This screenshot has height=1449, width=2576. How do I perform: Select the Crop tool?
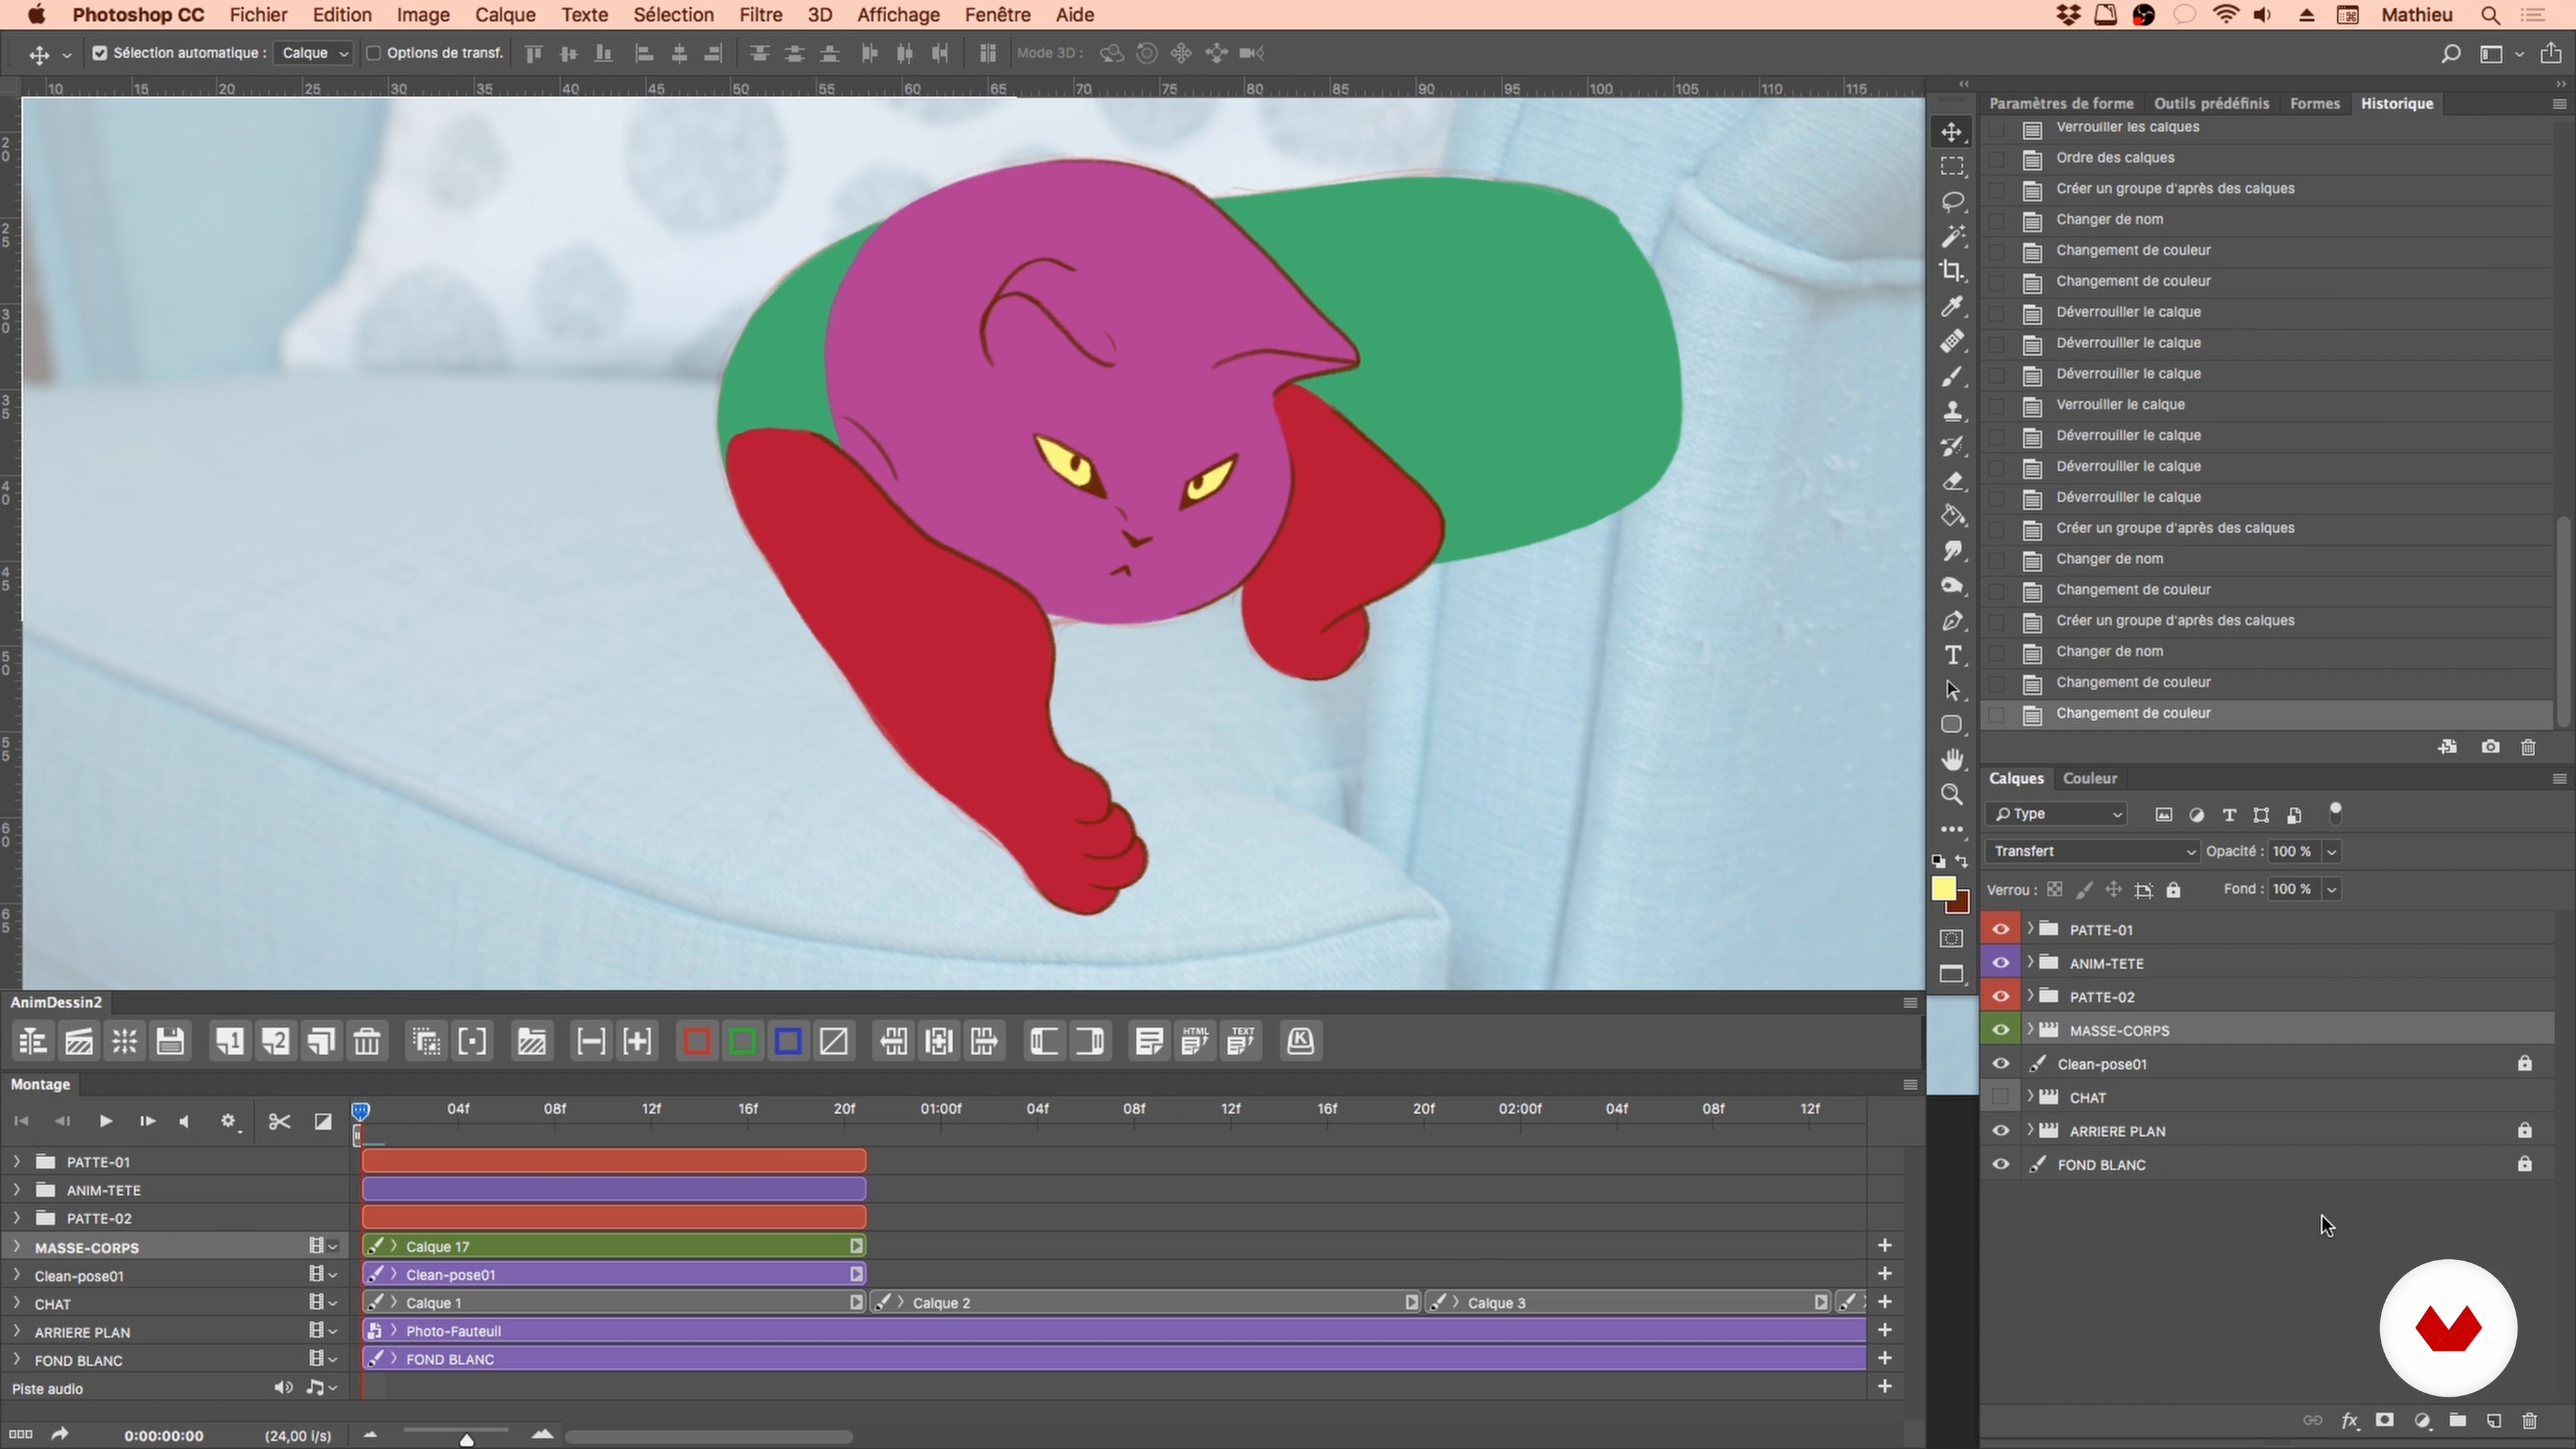1952,271
